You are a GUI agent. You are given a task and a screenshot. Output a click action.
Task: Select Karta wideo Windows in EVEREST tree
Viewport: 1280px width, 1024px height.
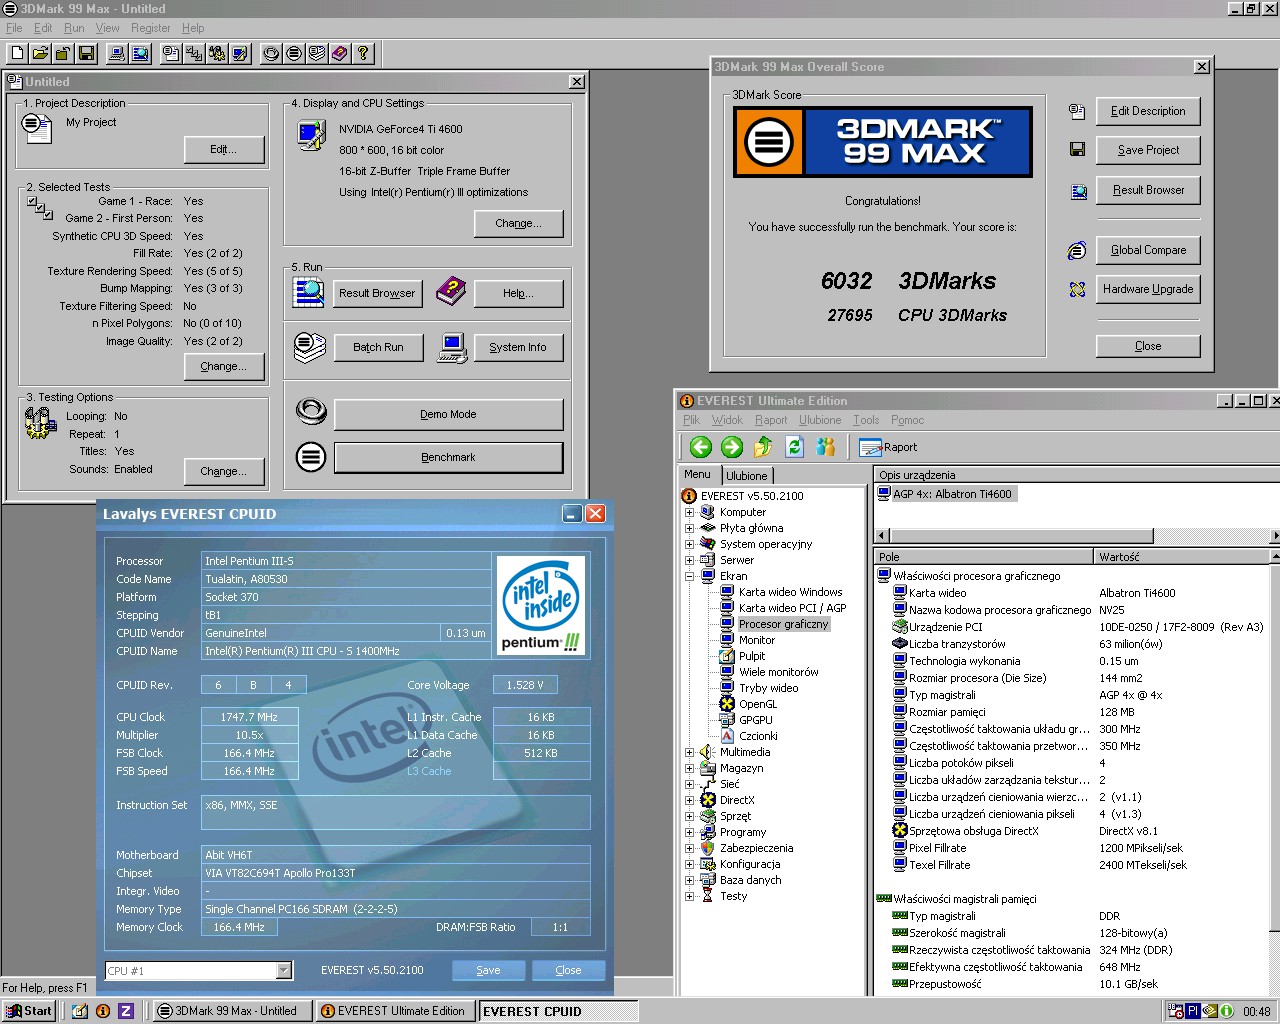coord(790,592)
